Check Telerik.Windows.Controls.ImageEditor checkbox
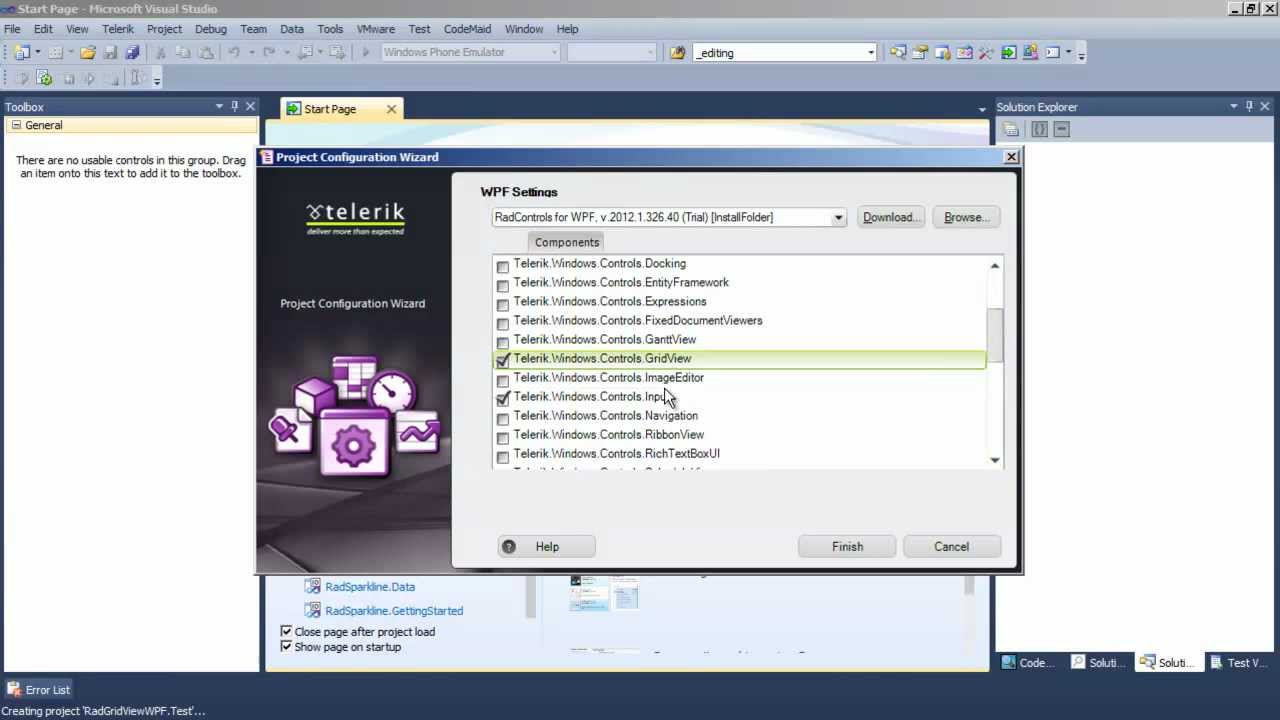The width and height of the screenshot is (1280, 720). point(503,381)
